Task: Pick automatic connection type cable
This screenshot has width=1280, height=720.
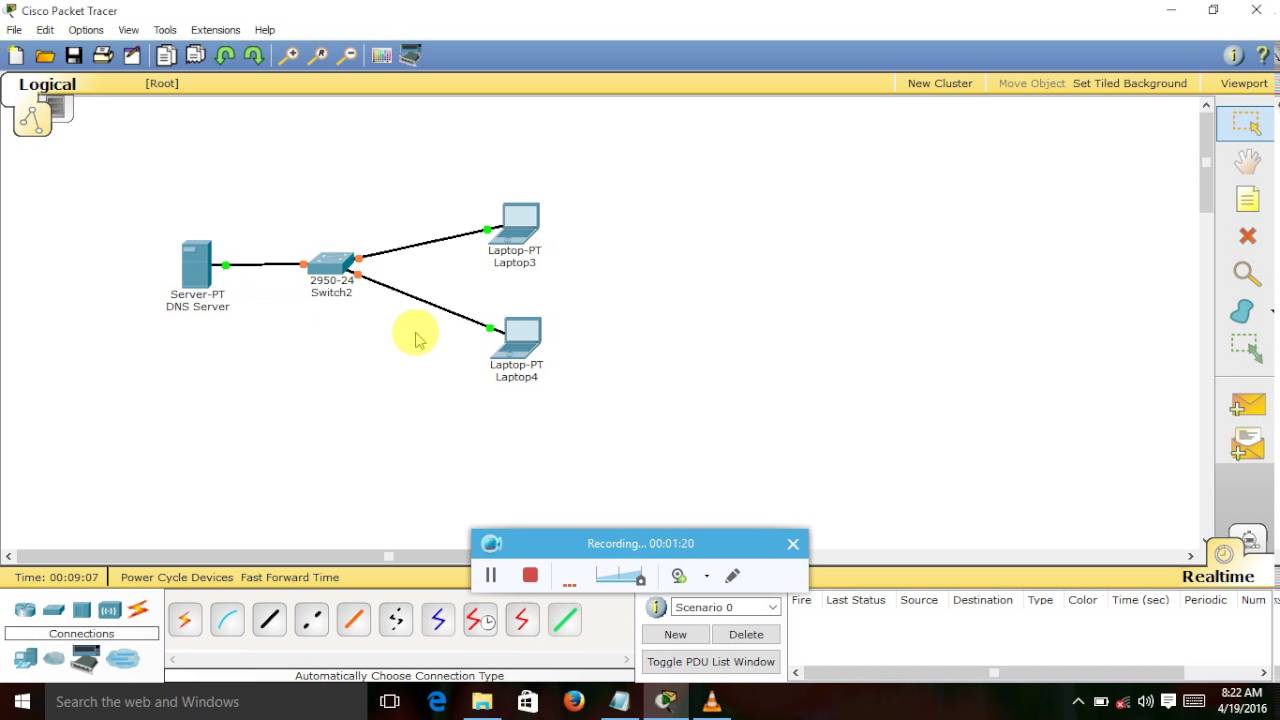Action: [185, 621]
